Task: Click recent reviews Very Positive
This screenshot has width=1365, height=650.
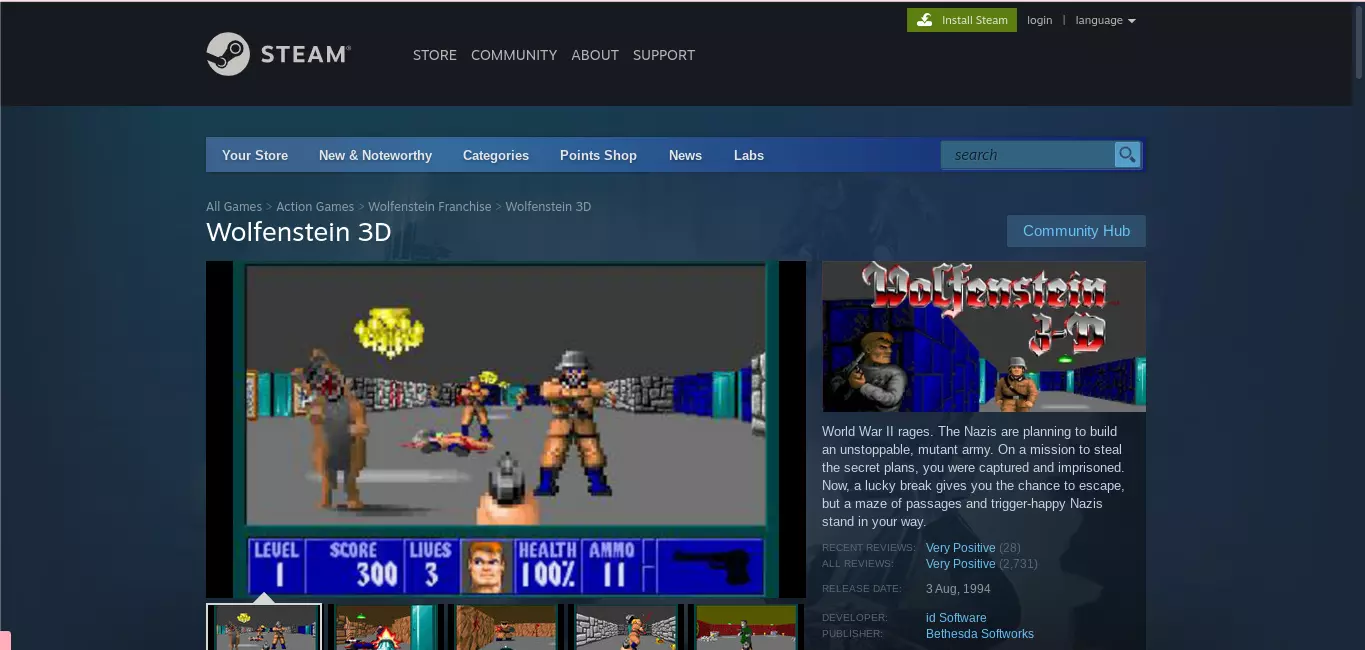Action: tap(960, 548)
